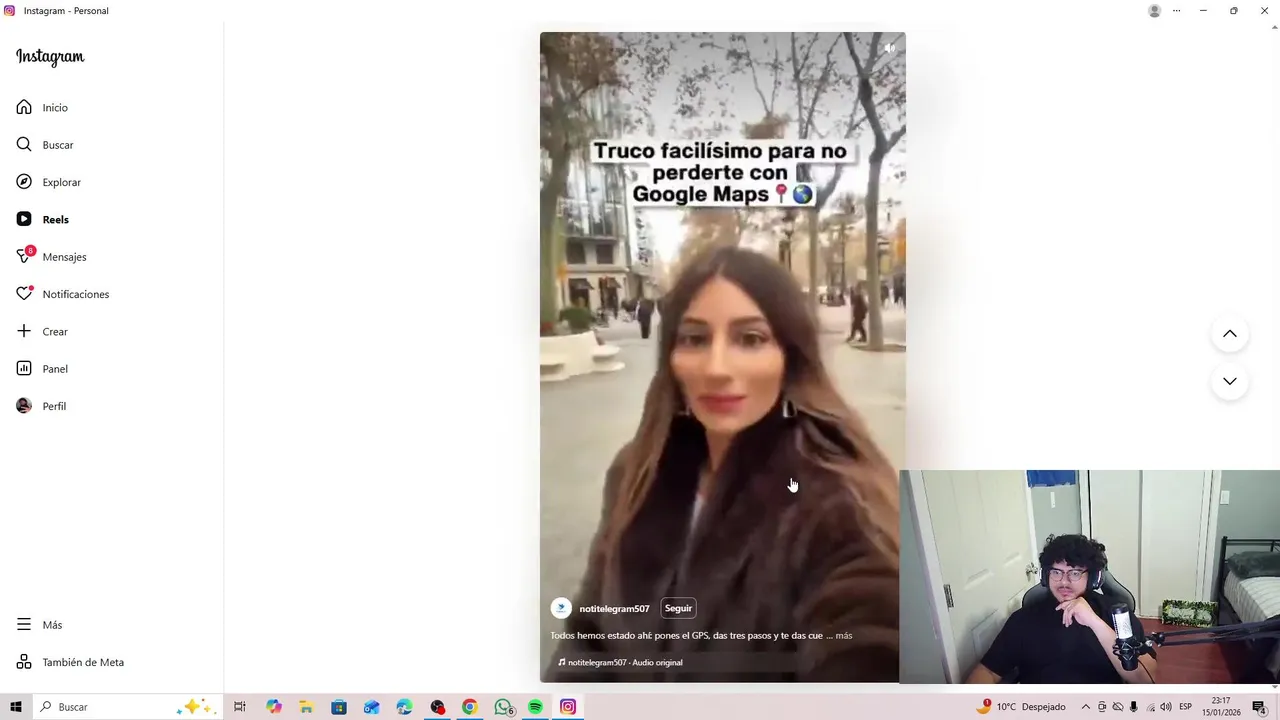Image resolution: width=1280 pixels, height=720 pixels.
Task: Expand caption with 'más' link
Action: pos(844,635)
